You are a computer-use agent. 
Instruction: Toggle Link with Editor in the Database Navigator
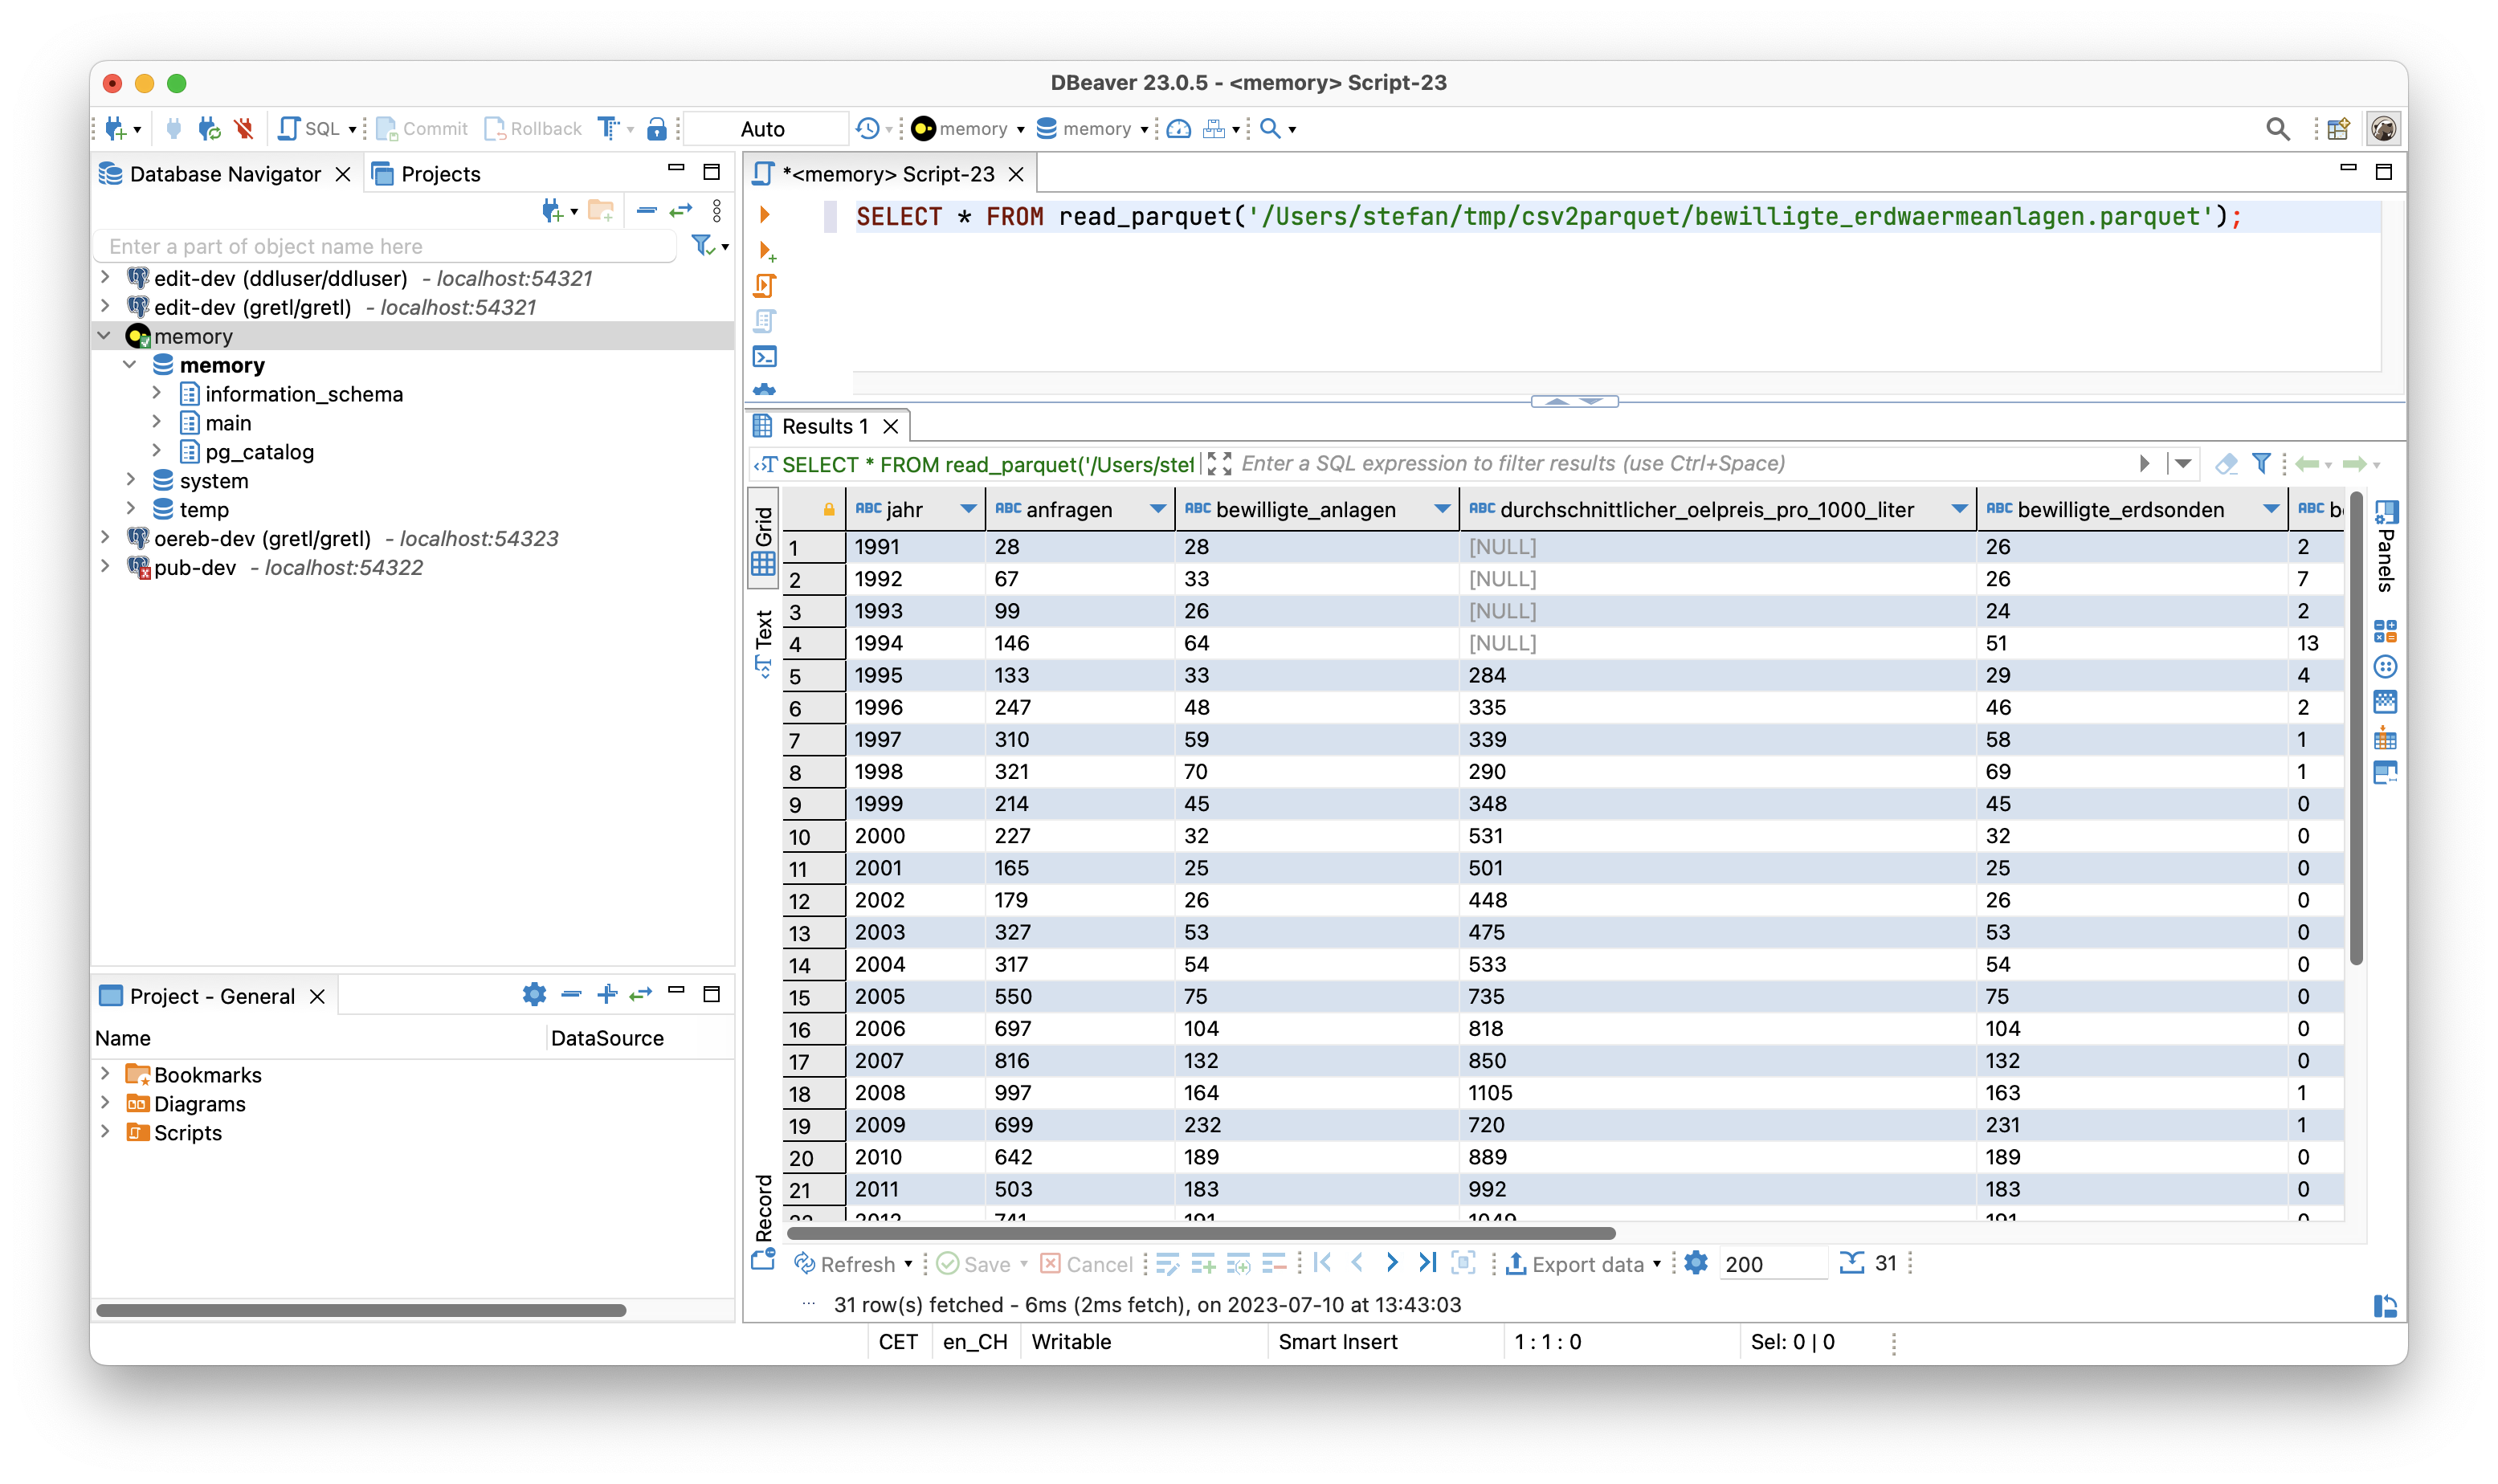681,210
